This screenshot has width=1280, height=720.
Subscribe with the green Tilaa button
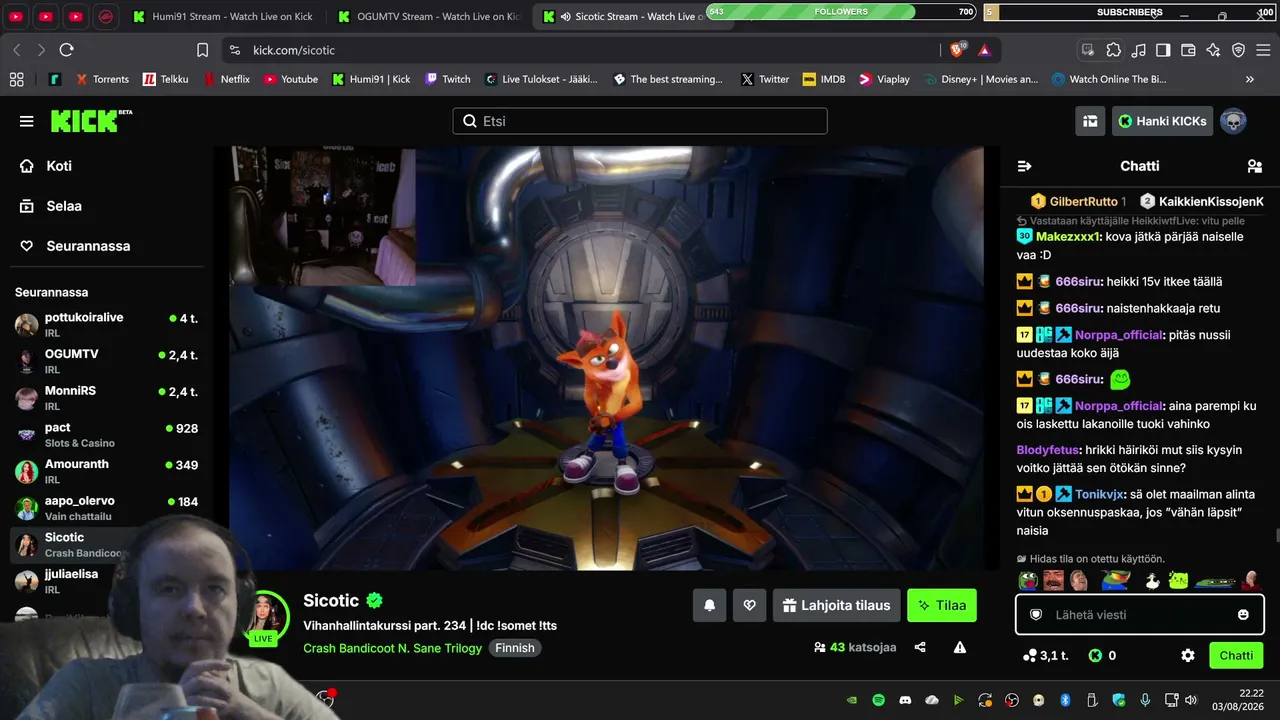coord(942,605)
